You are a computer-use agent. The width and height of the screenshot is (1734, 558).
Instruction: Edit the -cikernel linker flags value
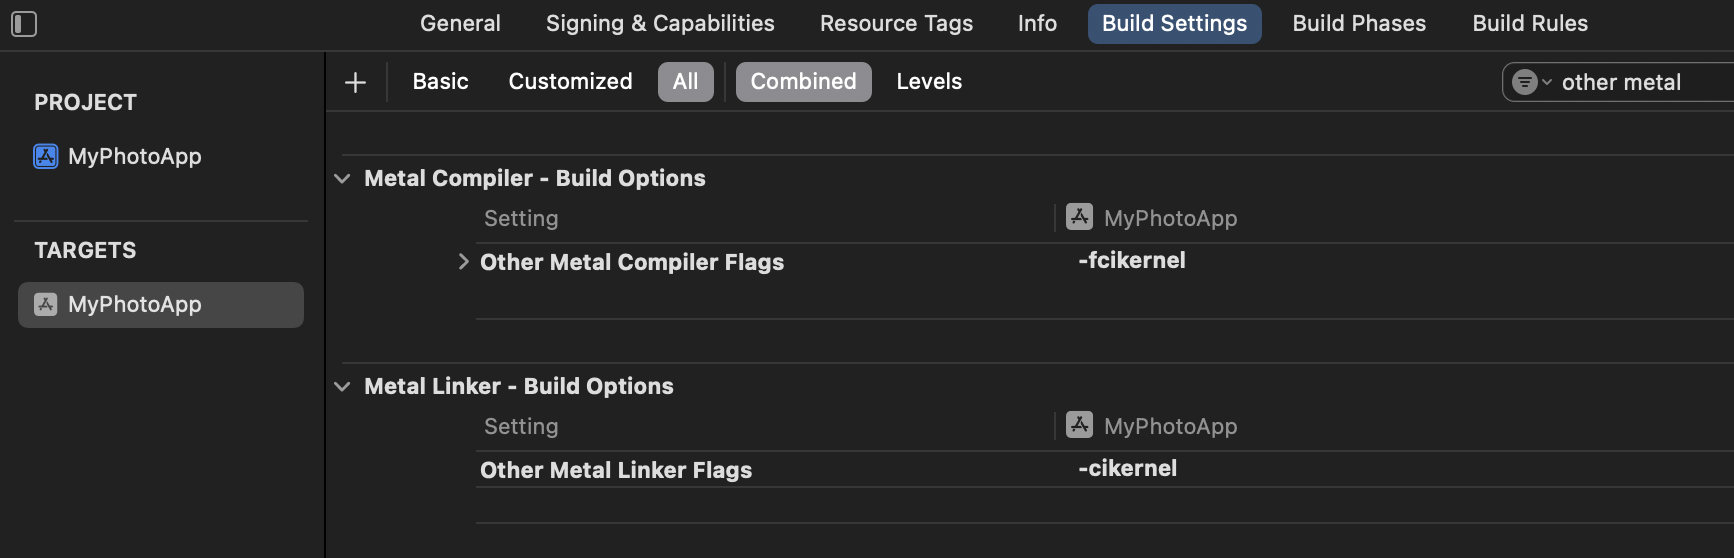click(1128, 468)
